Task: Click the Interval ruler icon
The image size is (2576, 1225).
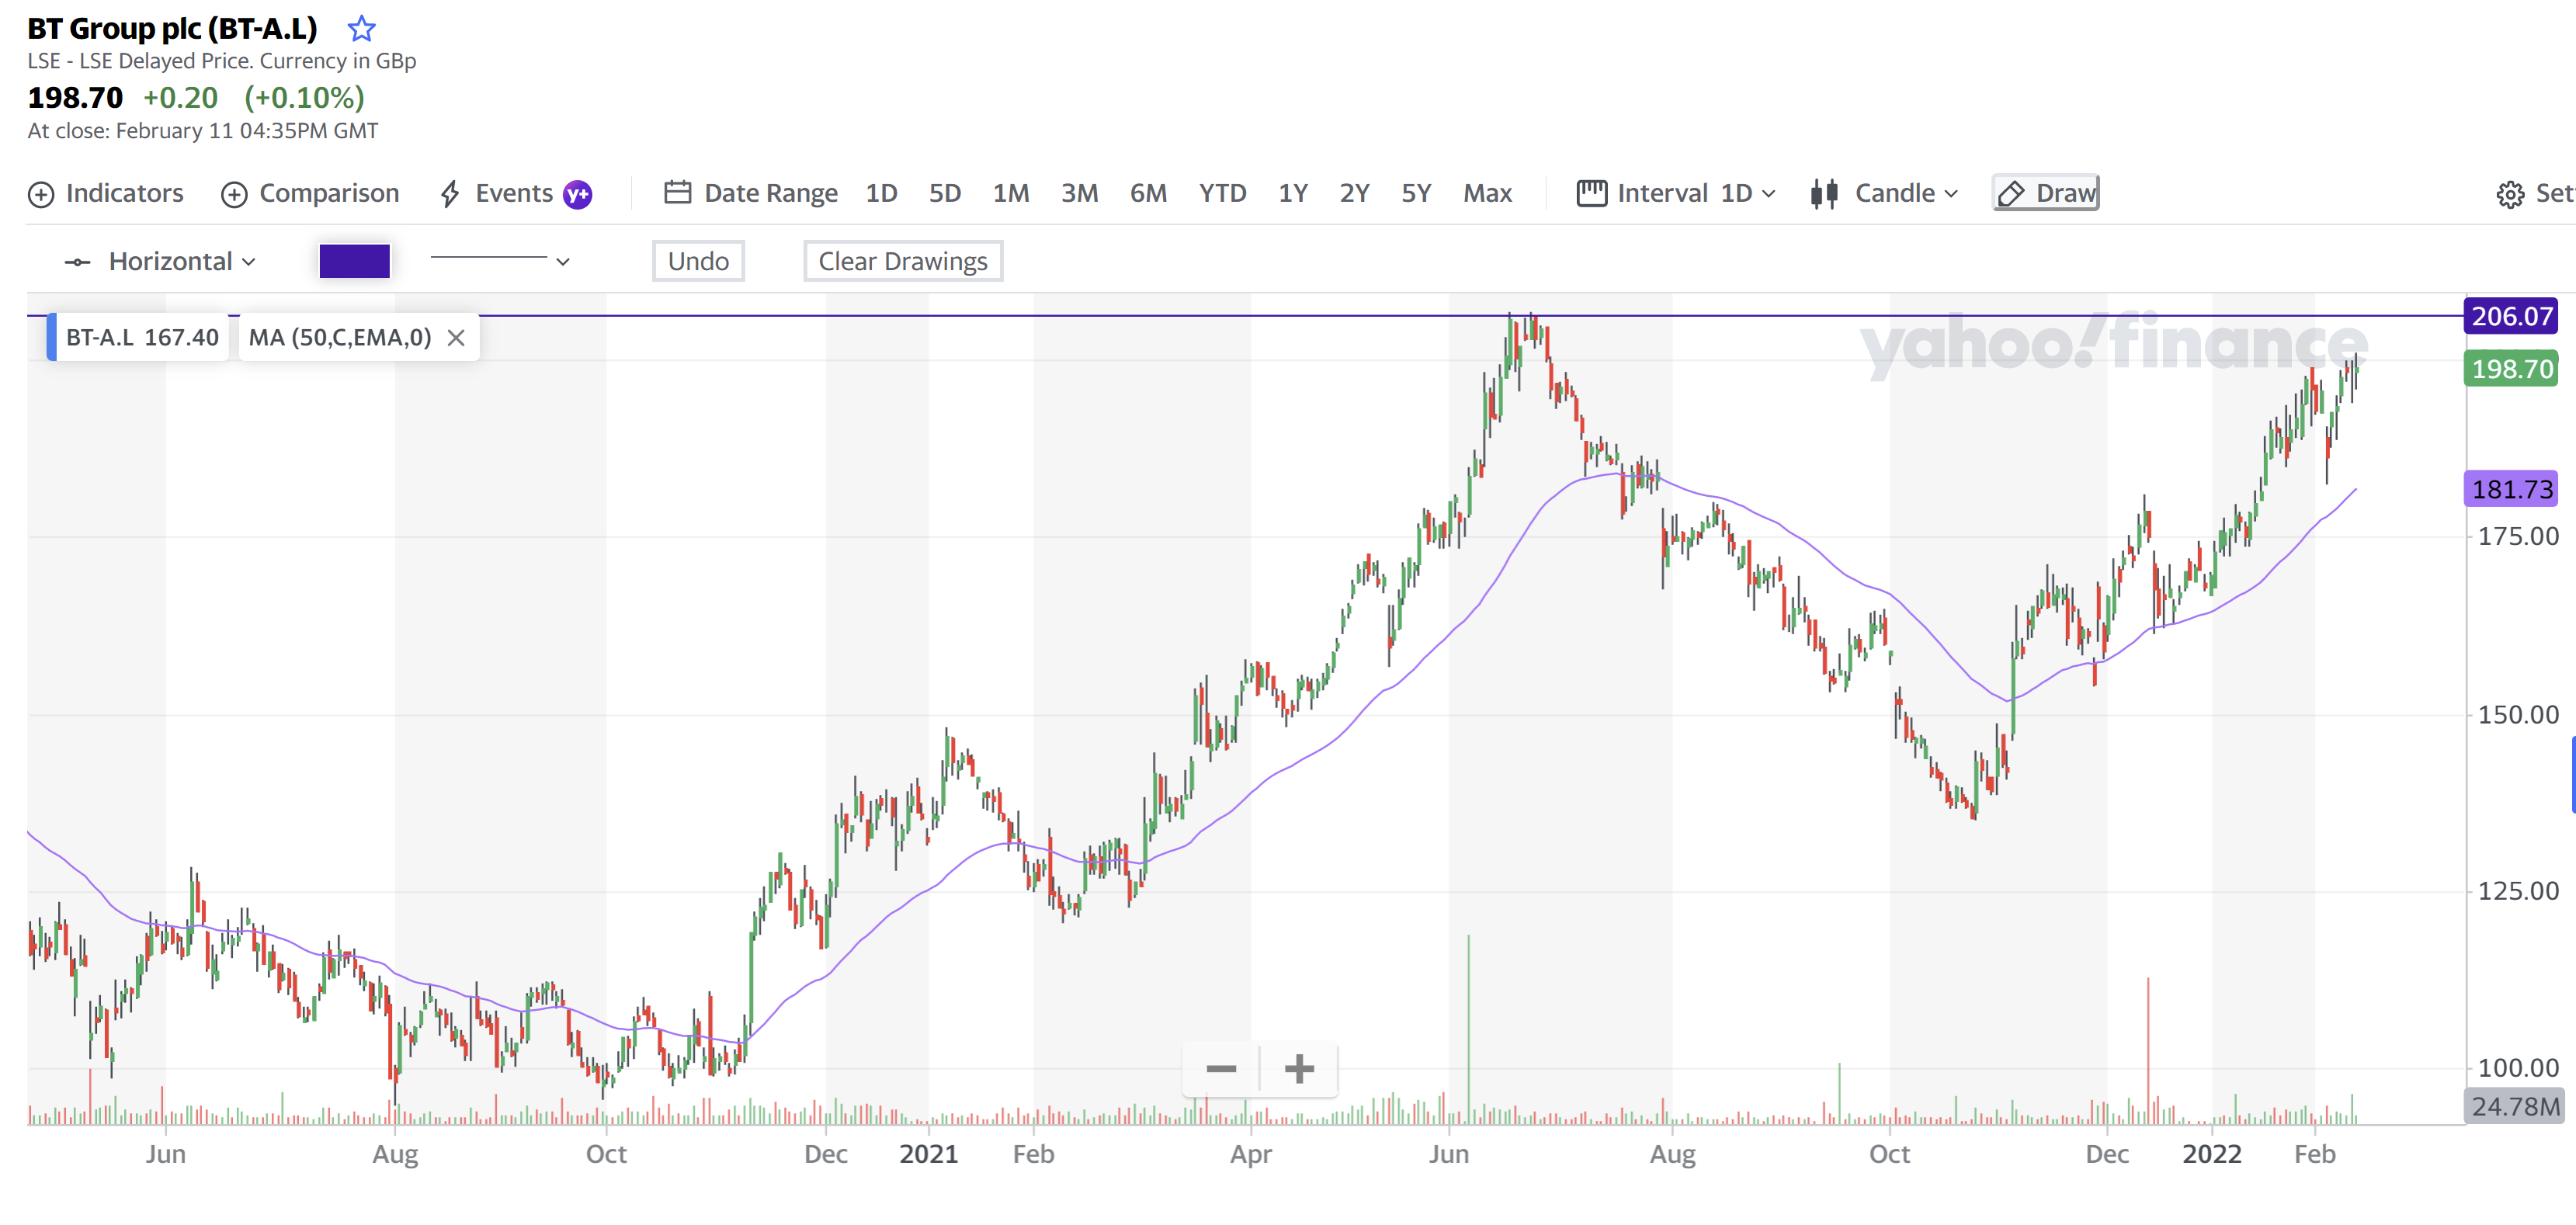Action: tap(1591, 193)
